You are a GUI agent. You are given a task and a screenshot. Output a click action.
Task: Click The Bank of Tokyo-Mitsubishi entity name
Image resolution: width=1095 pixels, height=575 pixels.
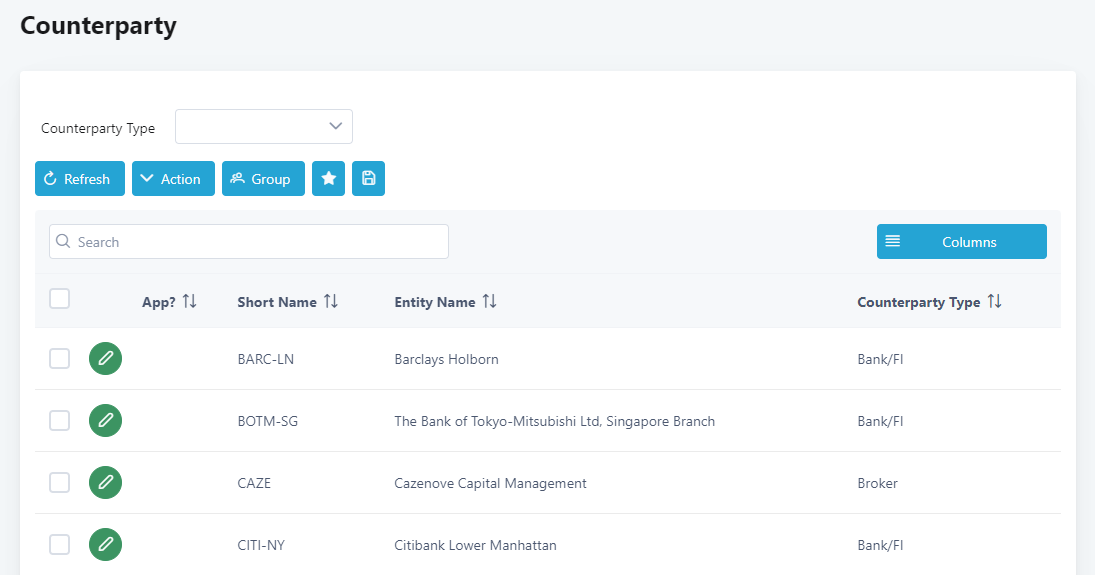[554, 421]
